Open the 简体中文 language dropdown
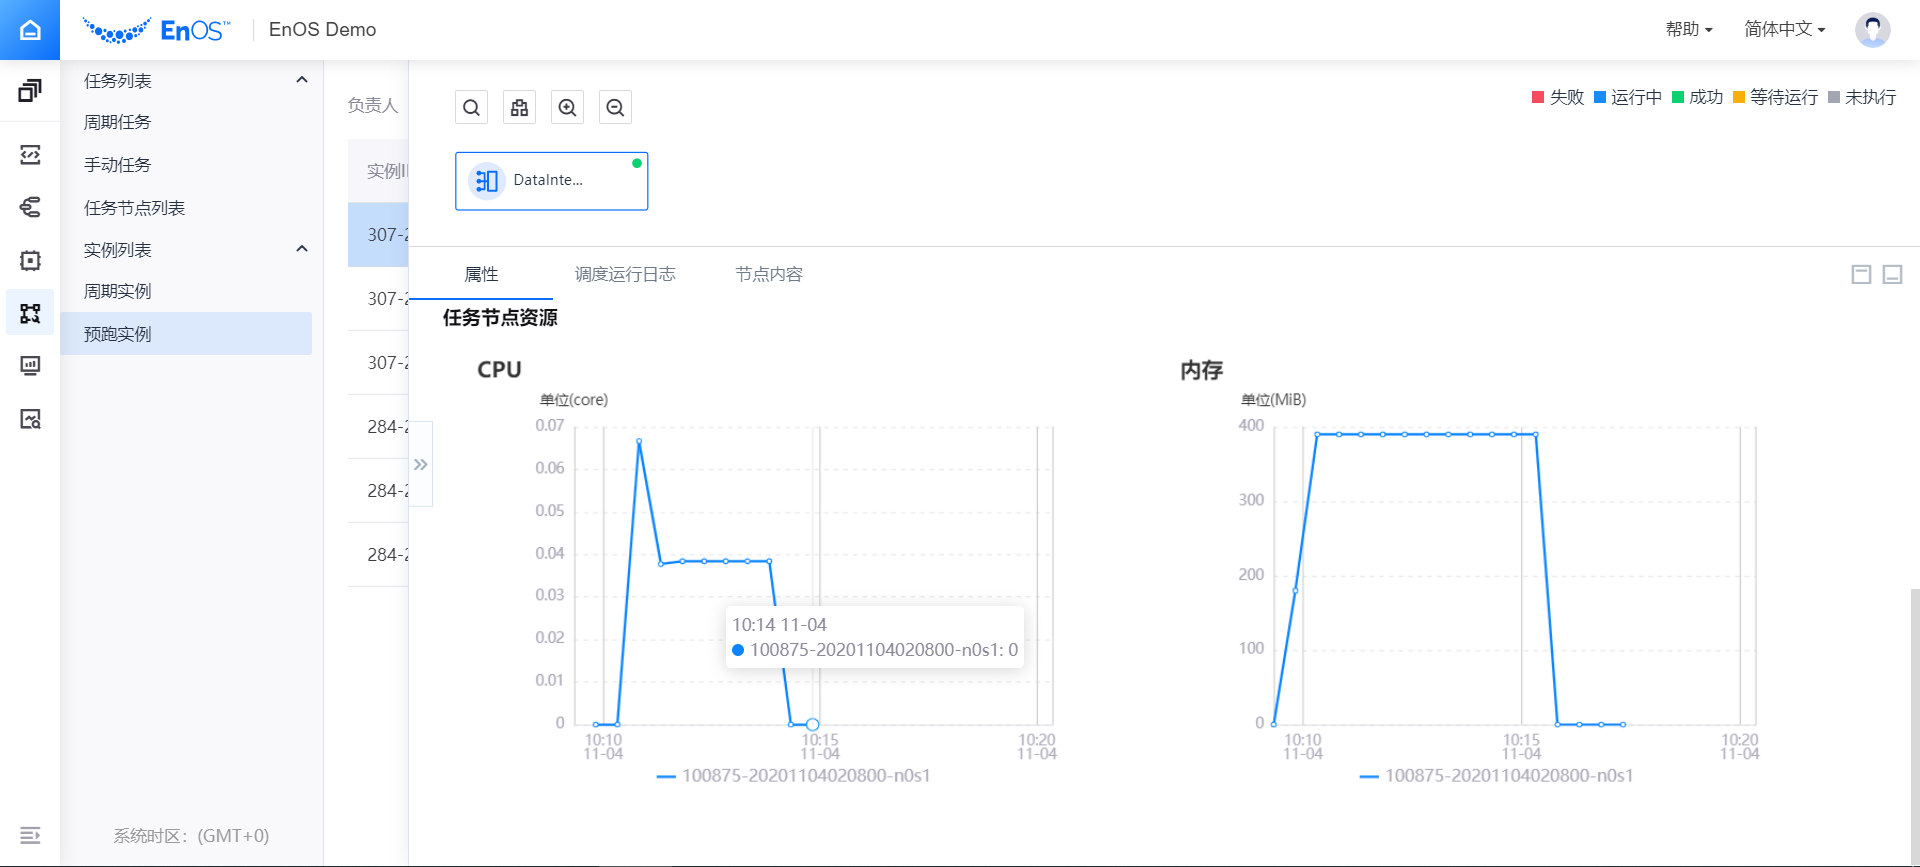Image resolution: width=1920 pixels, height=867 pixels. (x=1784, y=30)
